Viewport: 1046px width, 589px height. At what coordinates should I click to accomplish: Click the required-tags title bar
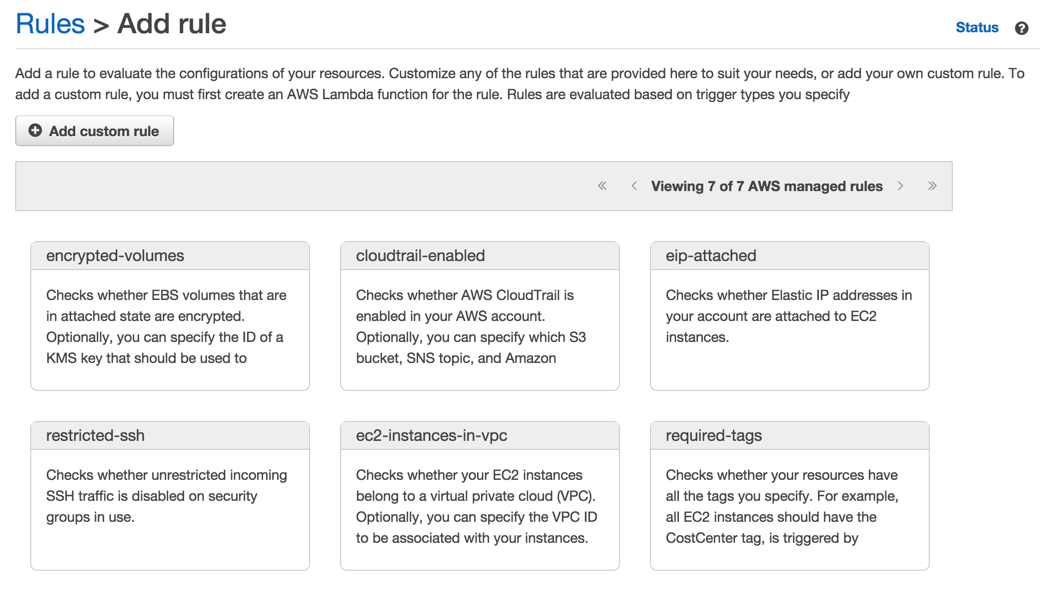(x=790, y=436)
